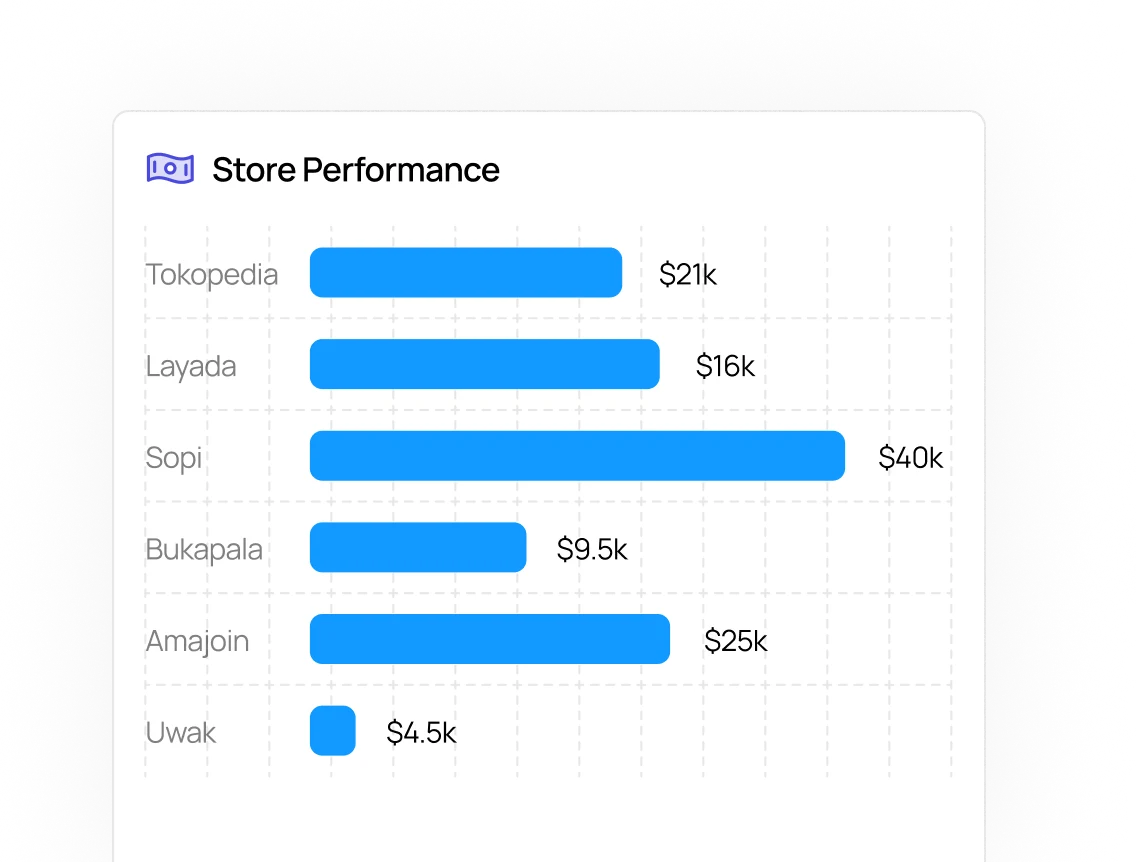Viewport: 1136px width, 862px height.
Task: Select the longest bar for Sopi
Action: click(x=577, y=456)
